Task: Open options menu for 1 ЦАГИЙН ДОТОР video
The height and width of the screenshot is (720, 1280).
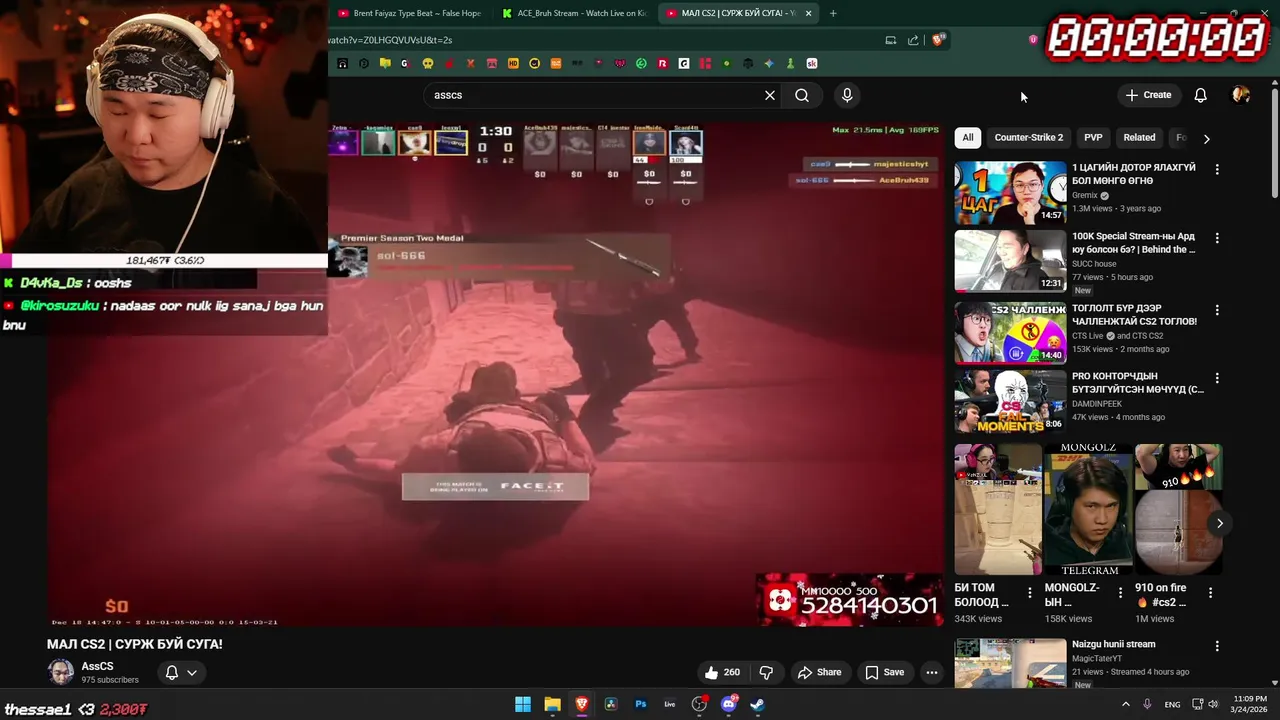Action: pyautogui.click(x=1217, y=170)
